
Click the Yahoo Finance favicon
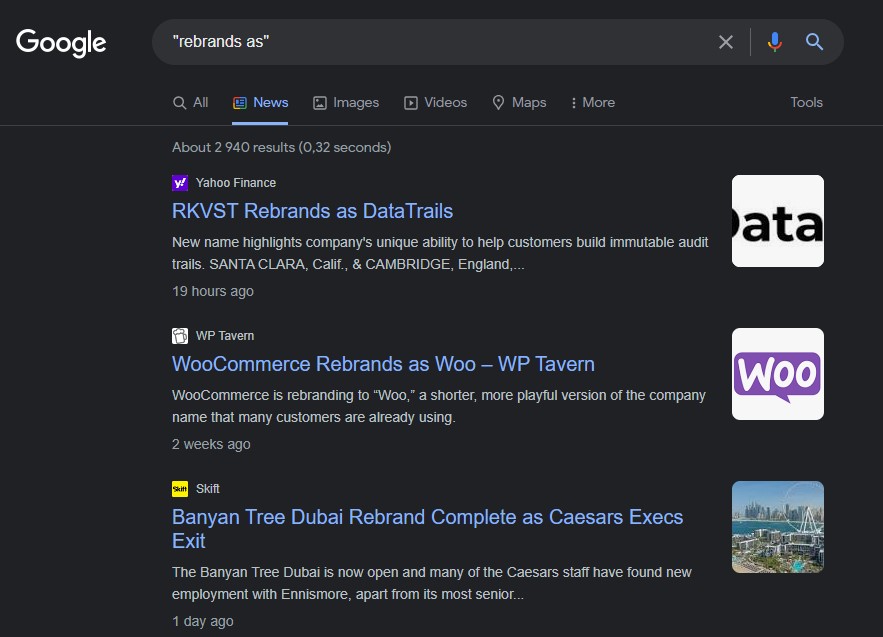(180, 183)
